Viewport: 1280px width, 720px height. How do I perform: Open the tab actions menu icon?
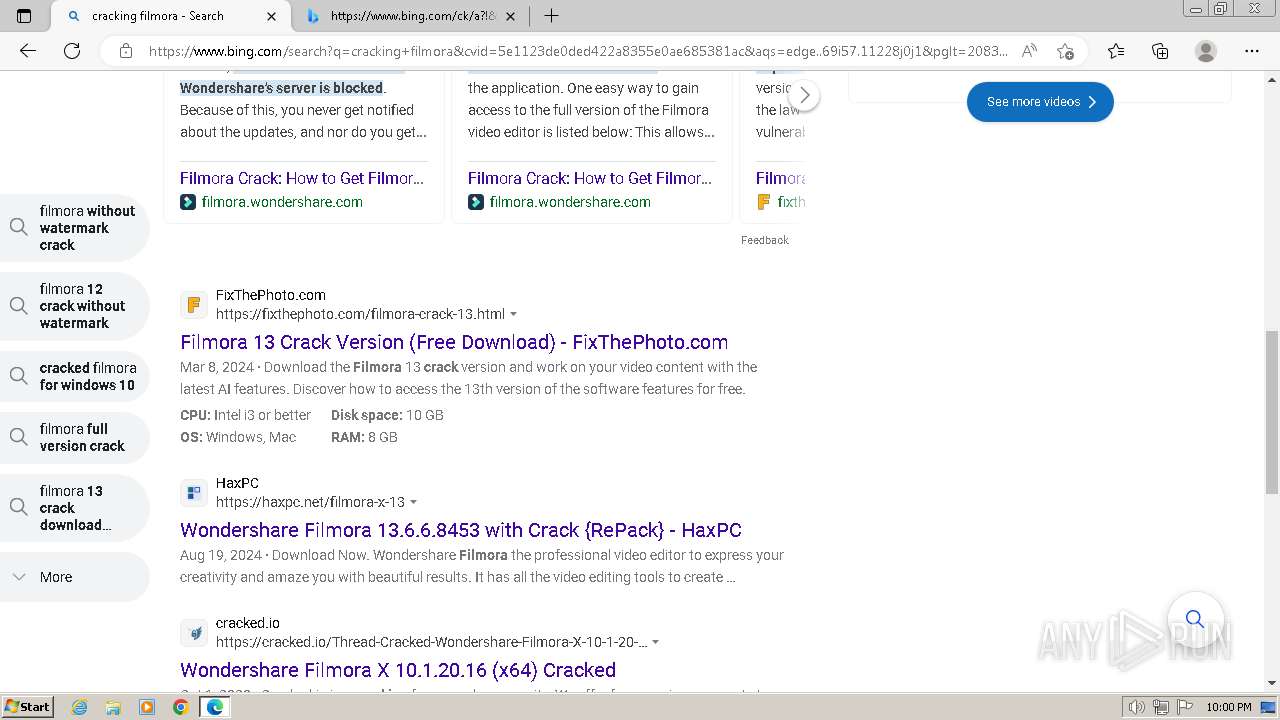pos(24,16)
